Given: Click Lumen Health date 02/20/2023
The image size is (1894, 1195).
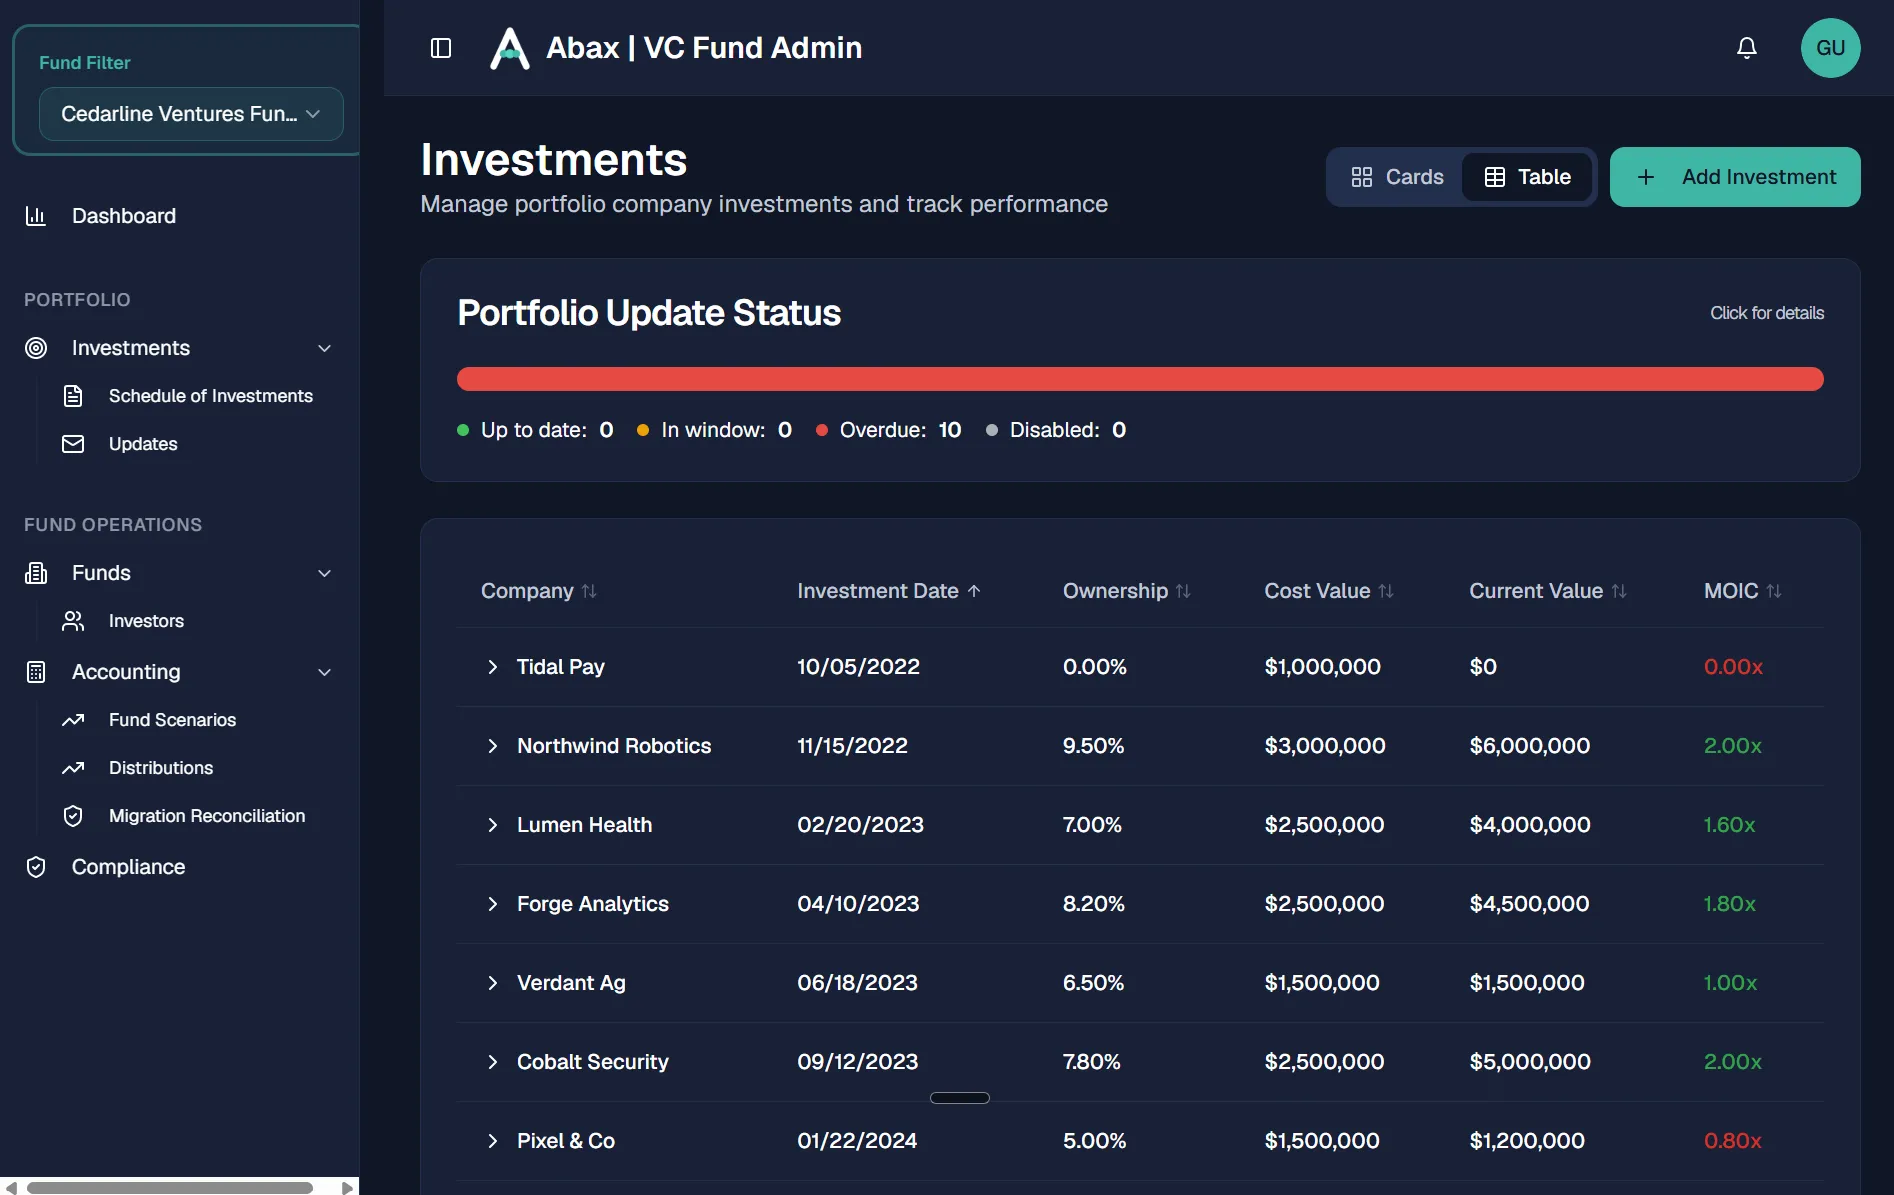Looking at the screenshot, I should (860, 825).
